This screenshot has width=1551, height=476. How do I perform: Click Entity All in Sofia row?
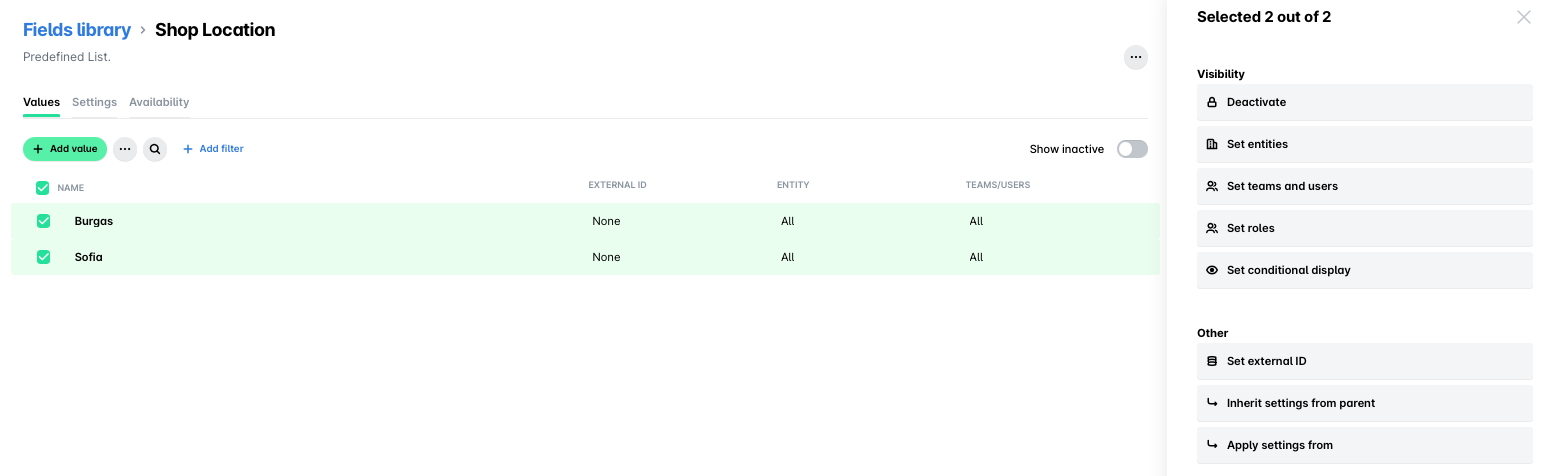point(788,257)
